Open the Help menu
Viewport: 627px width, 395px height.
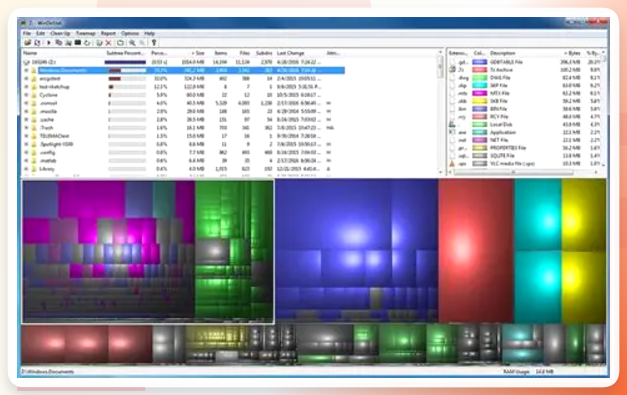150,33
